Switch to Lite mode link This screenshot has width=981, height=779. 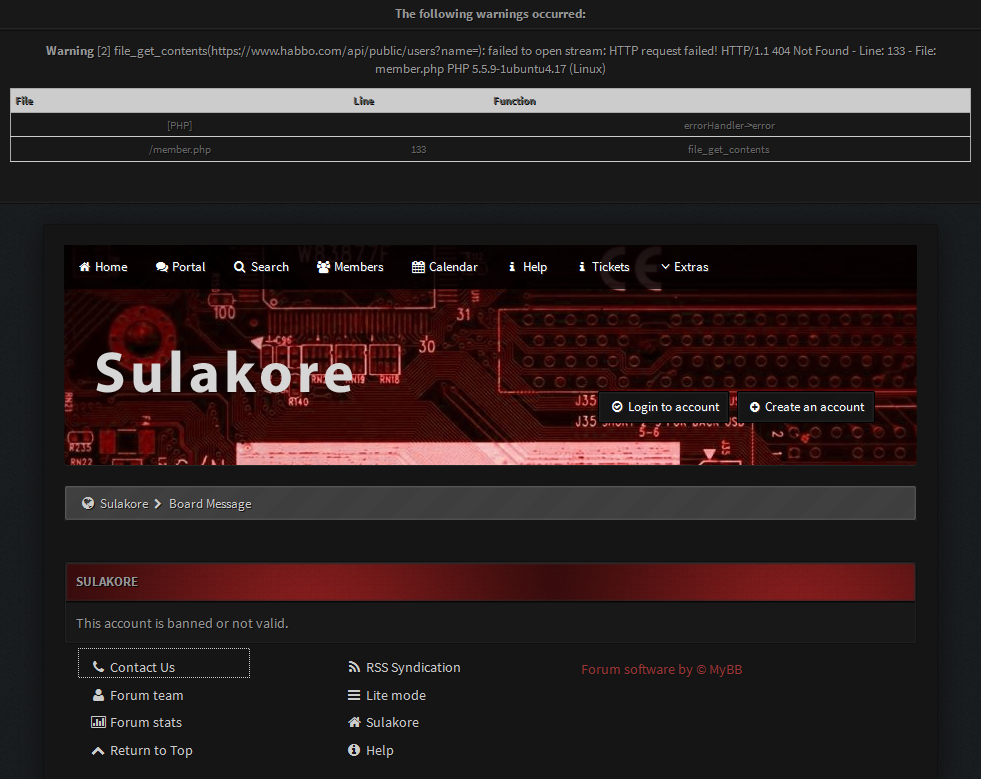point(396,695)
